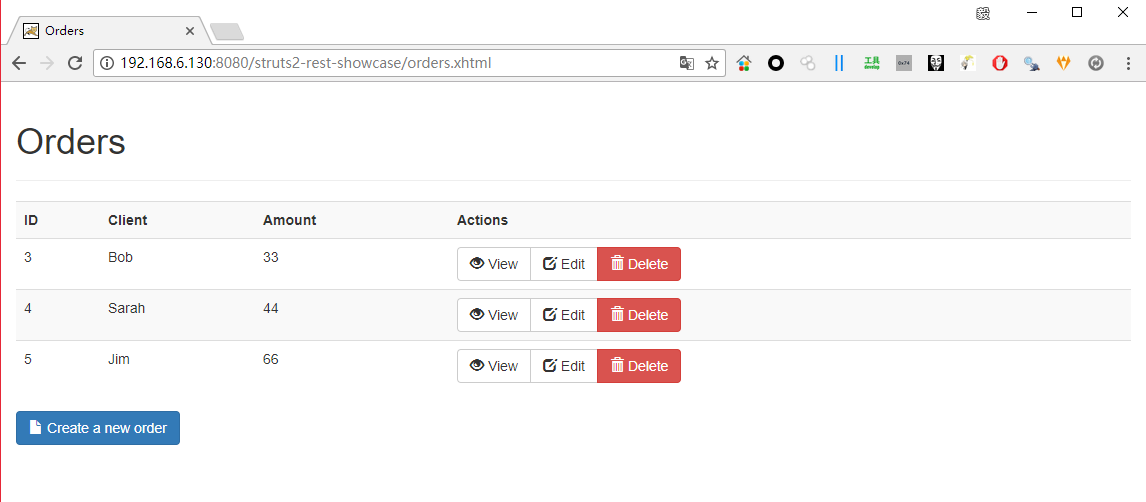Open a new tab

coord(227,31)
